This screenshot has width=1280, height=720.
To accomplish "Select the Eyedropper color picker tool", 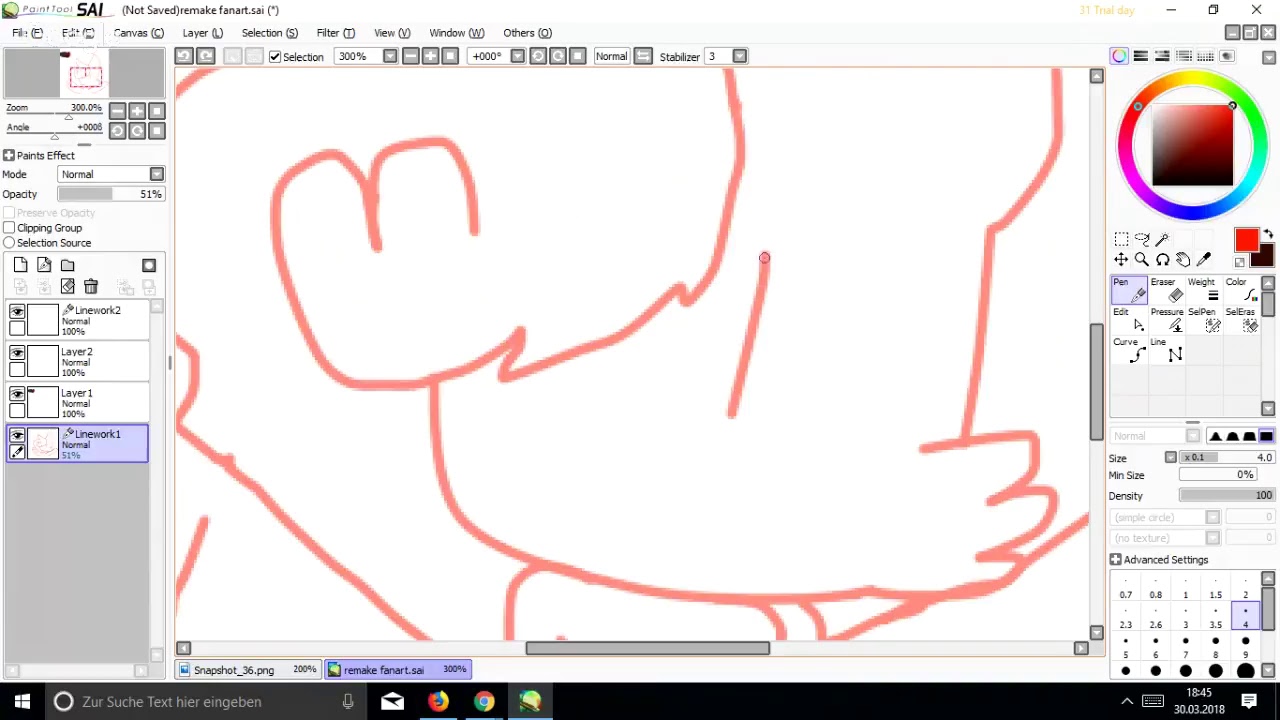I will pyautogui.click(x=1203, y=258).
